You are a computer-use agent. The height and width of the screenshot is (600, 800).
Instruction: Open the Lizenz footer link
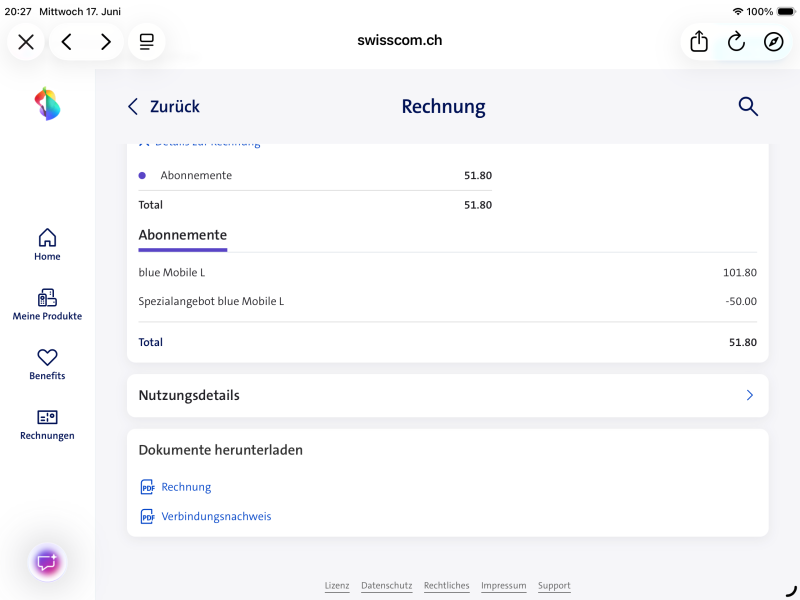(x=337, y=586)
